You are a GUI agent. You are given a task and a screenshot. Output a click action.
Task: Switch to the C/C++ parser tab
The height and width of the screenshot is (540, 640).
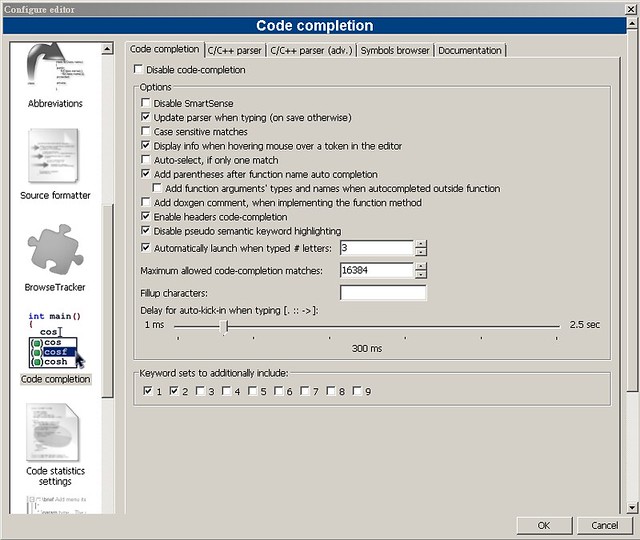point(234,51)
